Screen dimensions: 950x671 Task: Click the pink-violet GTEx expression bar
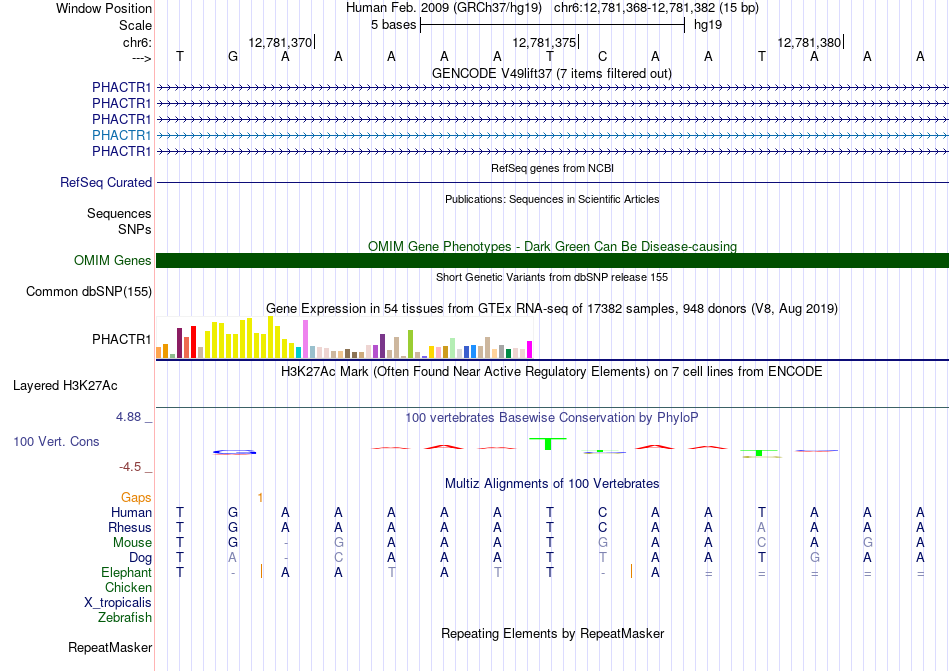click(x=305, y=339)
